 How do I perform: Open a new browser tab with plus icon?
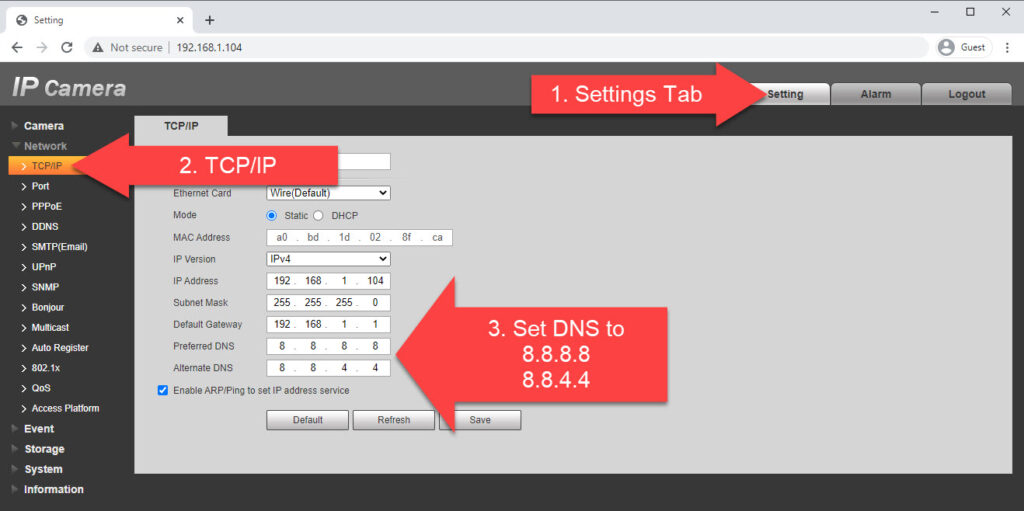click(x=209, y=20)
